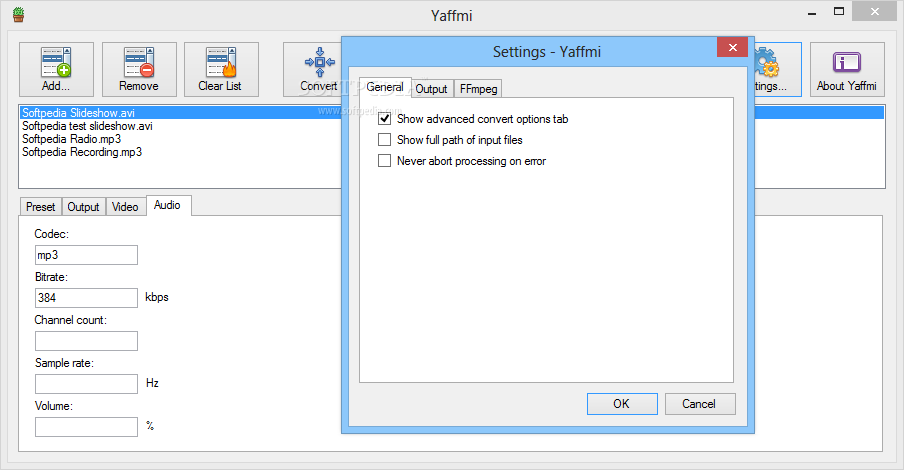904x470 pixels.
Task: Click the Channel count input field
Action: (86, 341)
